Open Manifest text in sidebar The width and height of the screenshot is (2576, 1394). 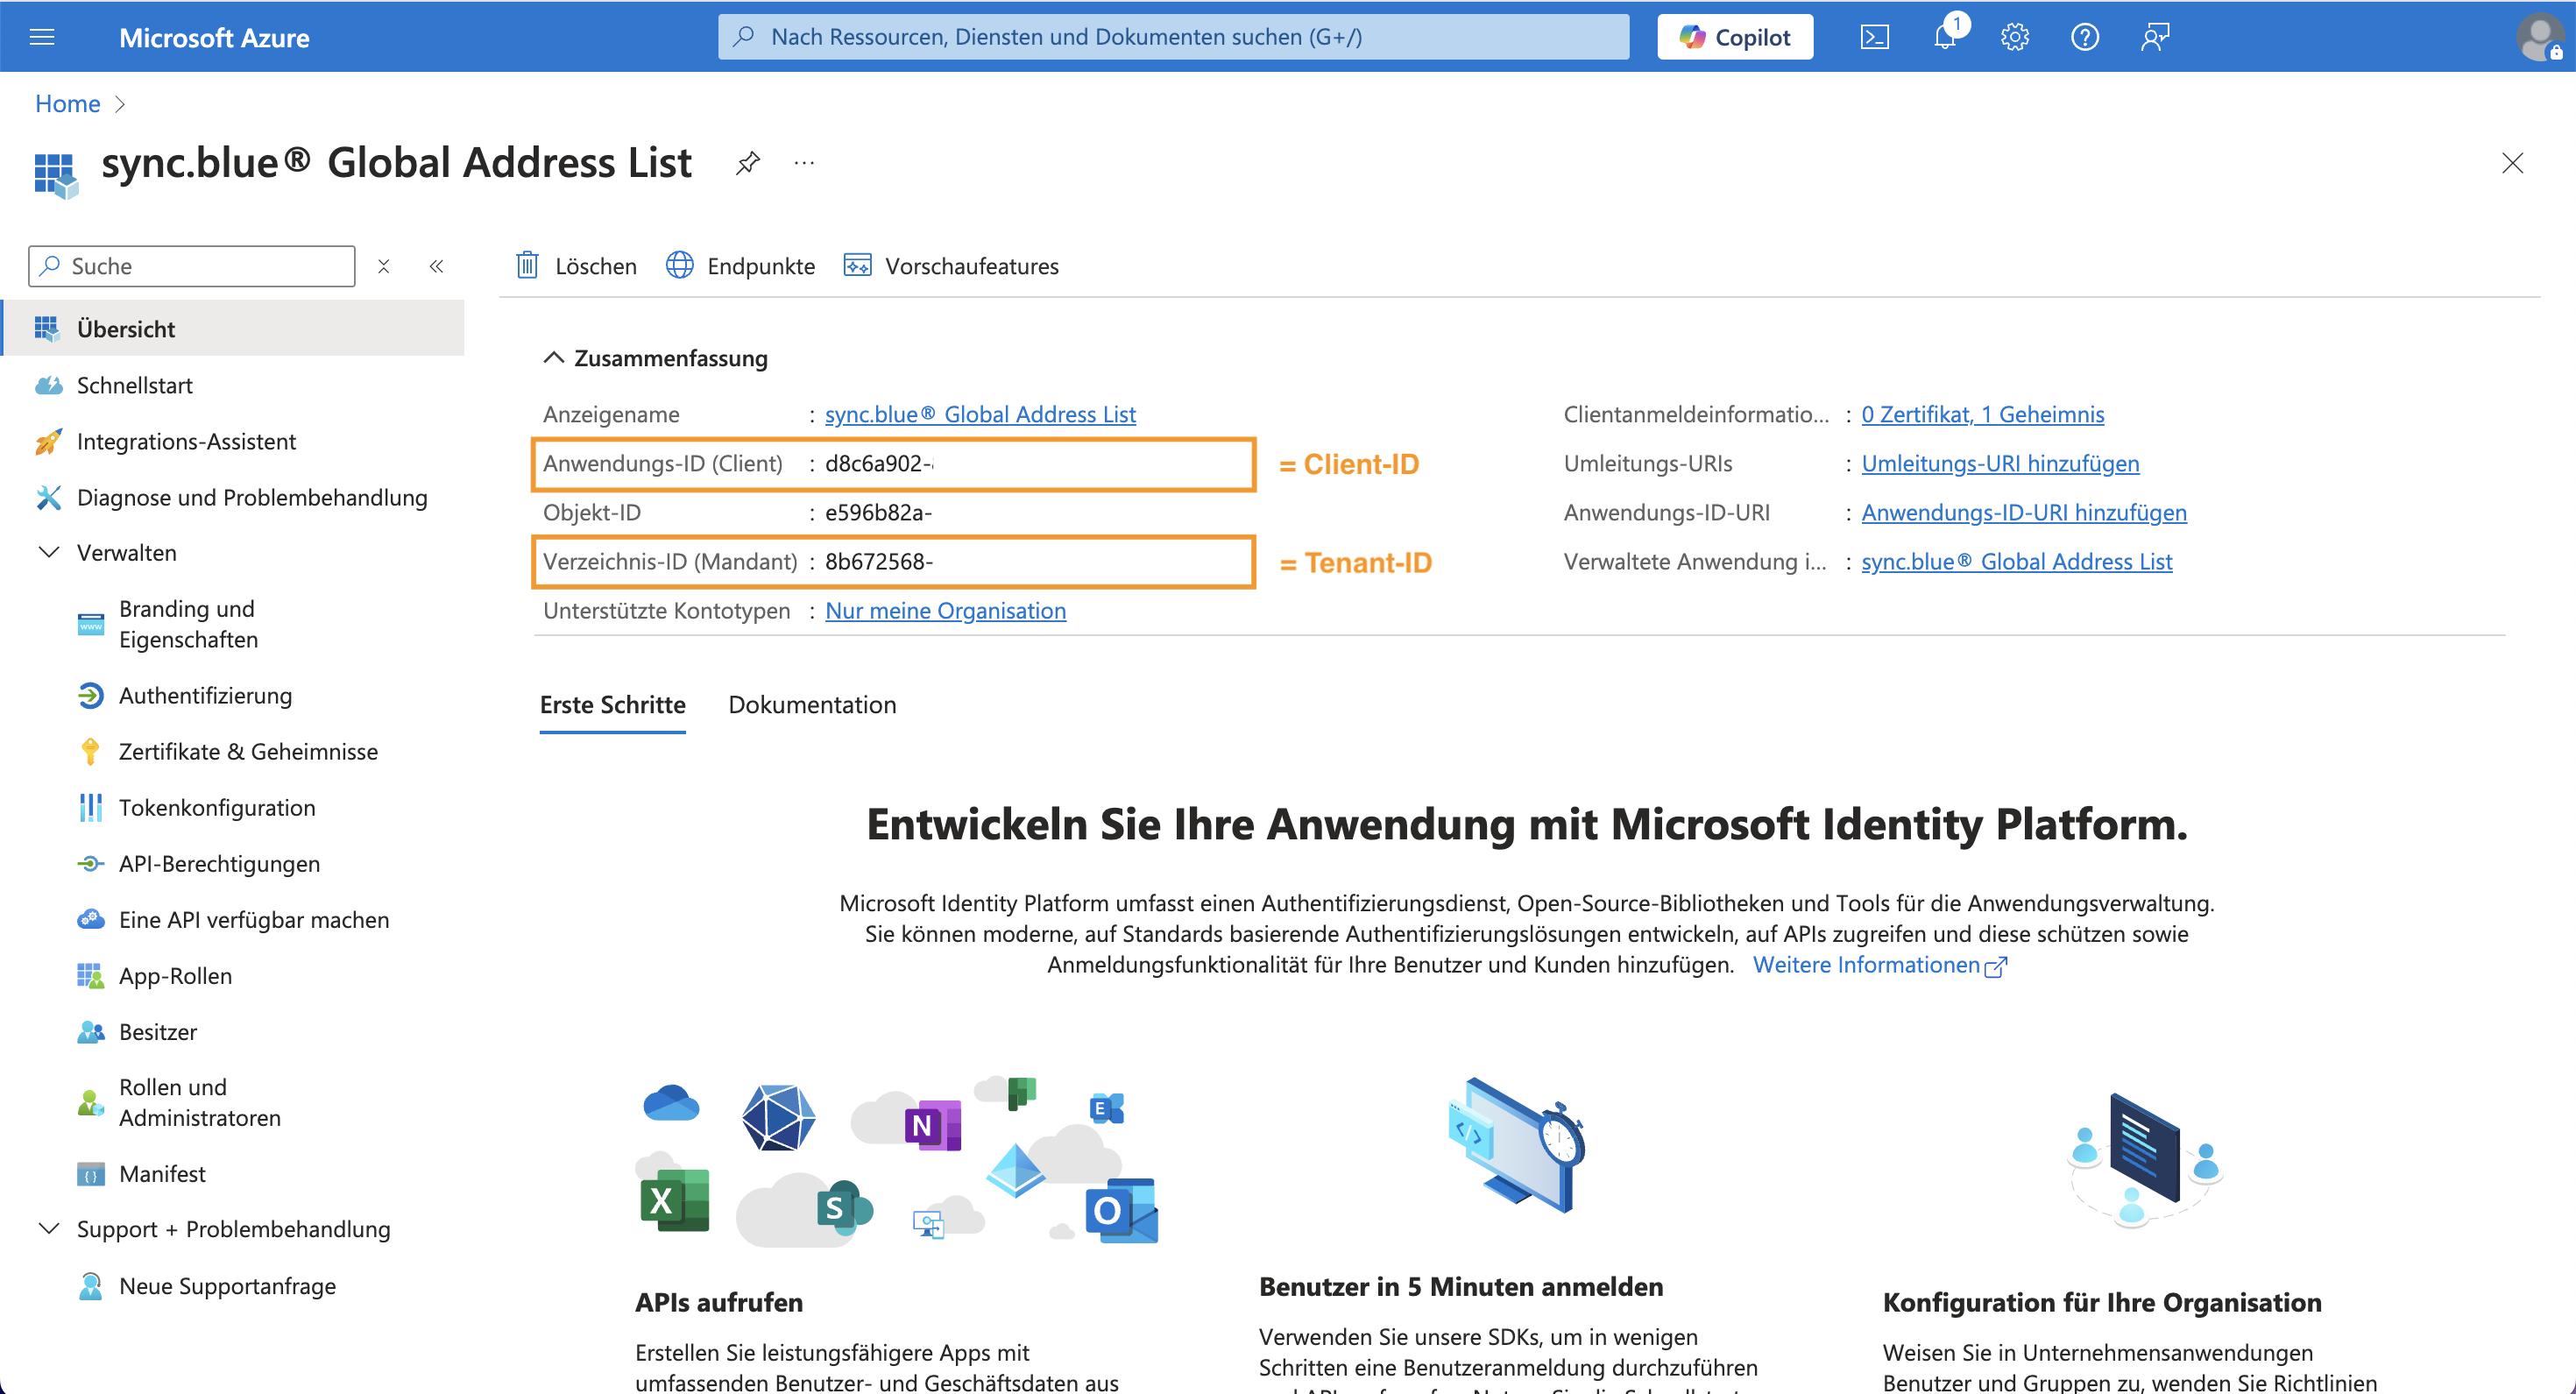[162, 1173]
